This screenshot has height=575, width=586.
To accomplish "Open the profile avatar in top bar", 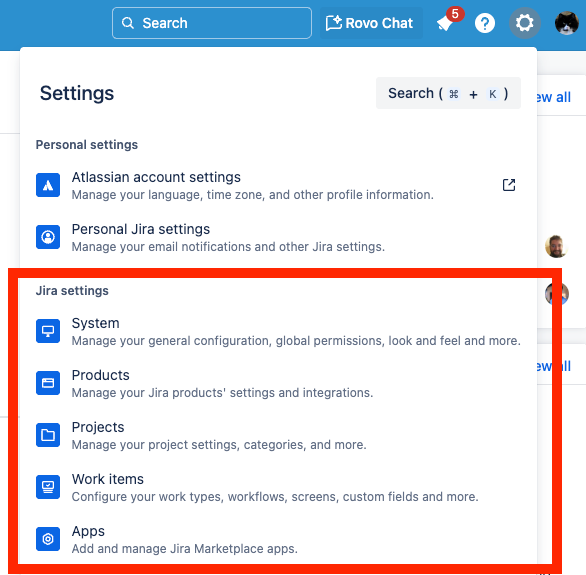I will (x=567, y=23).
